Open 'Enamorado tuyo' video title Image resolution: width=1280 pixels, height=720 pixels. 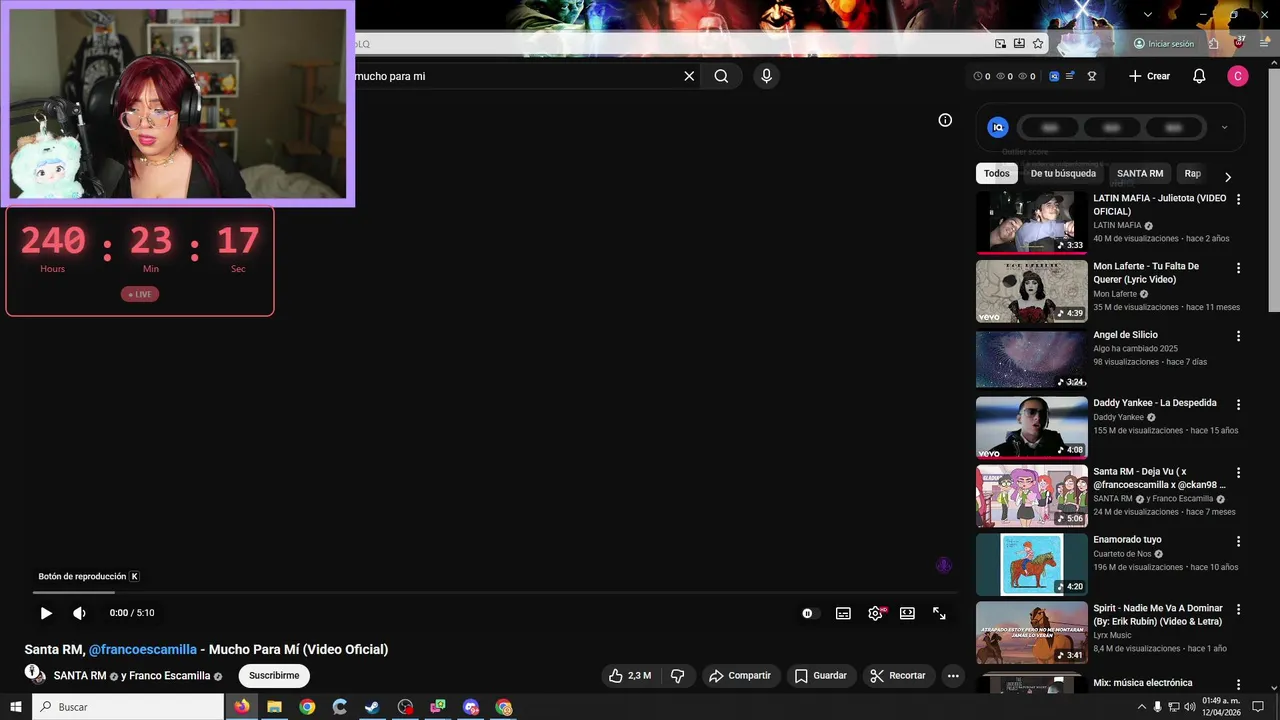pyautogui.click(x=1127, y=540)
